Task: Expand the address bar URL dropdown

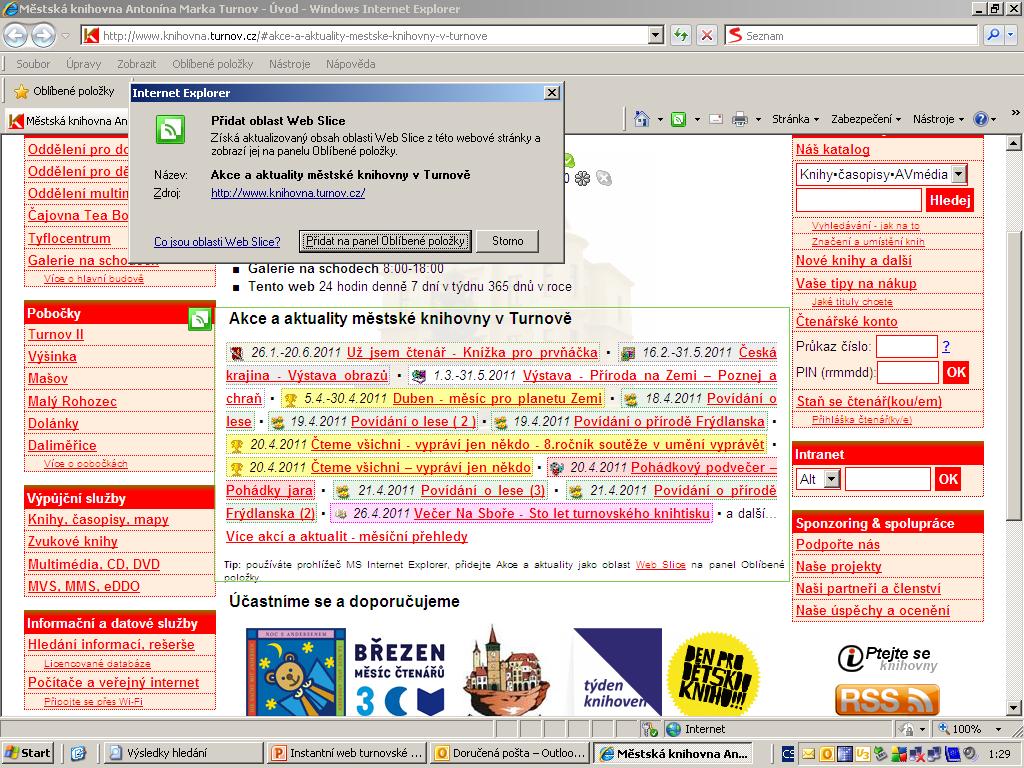Action: (656, 35)
